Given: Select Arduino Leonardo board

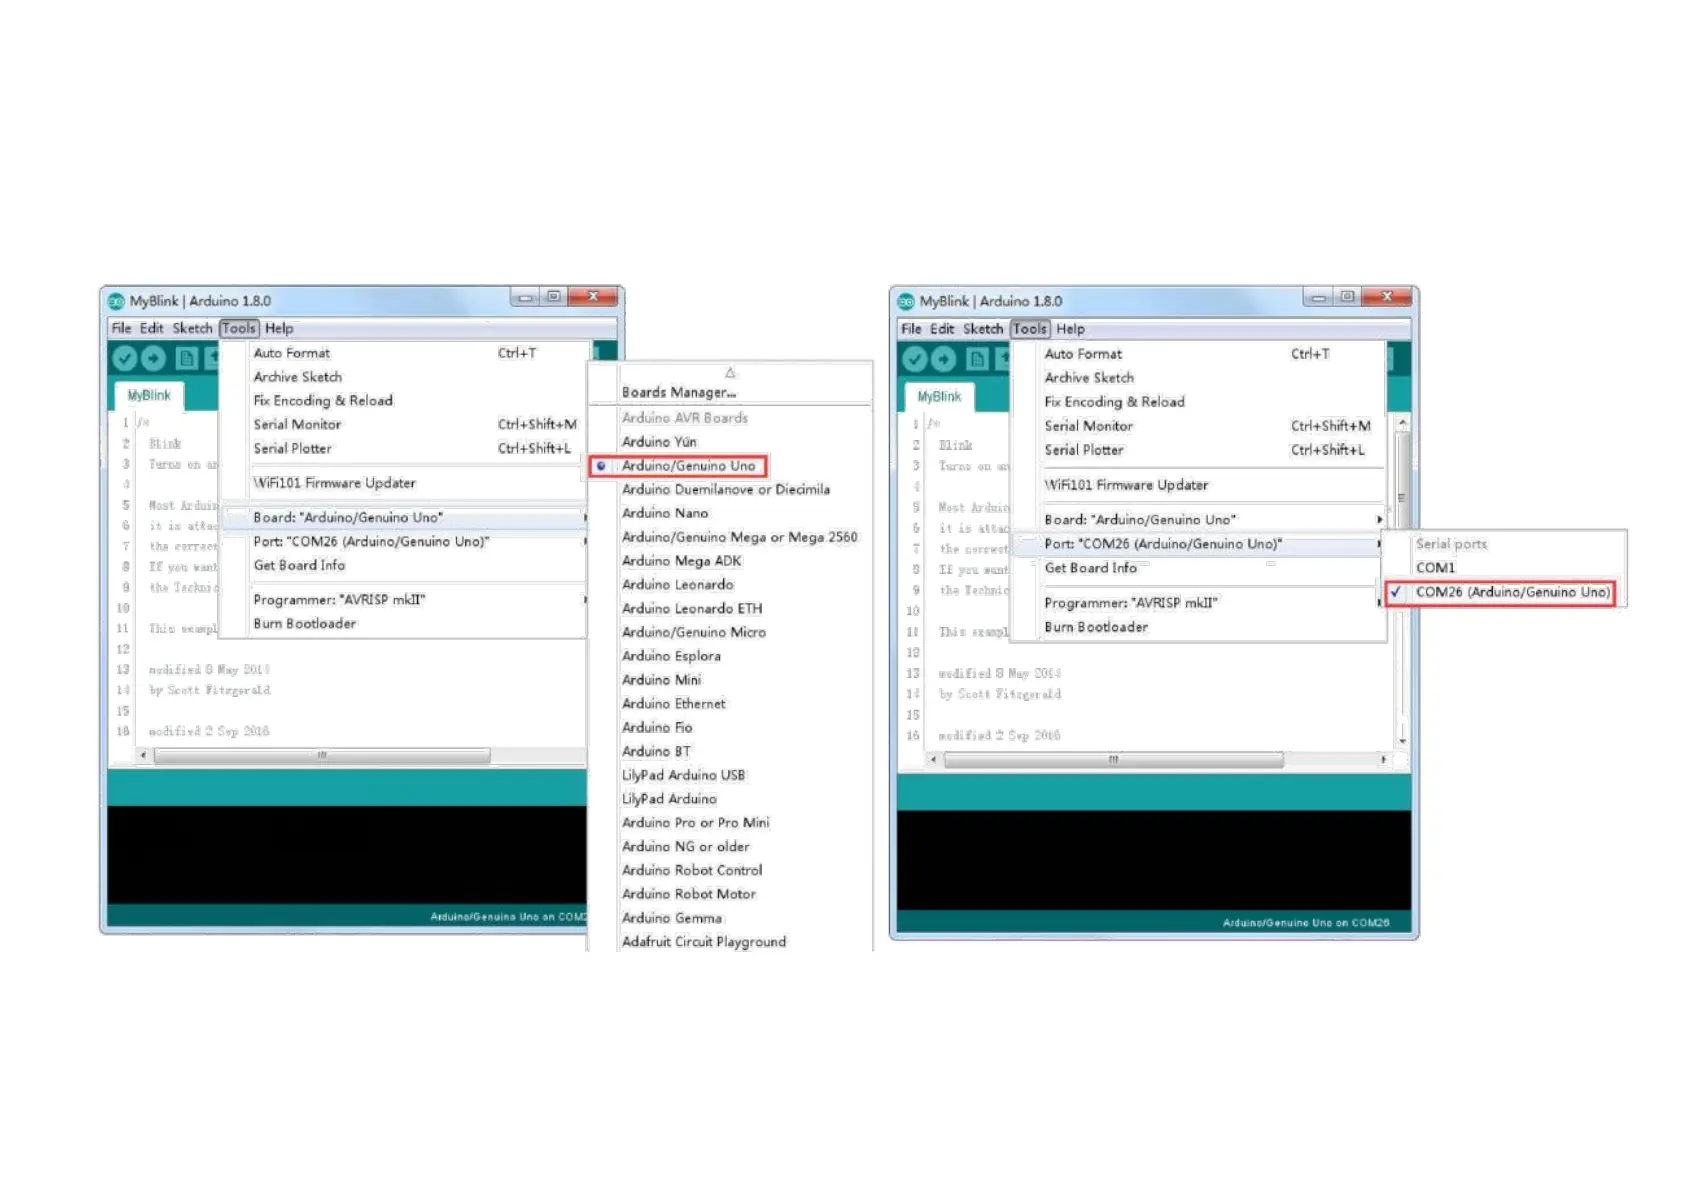Looking at the screenshot, I should point(678,585).
